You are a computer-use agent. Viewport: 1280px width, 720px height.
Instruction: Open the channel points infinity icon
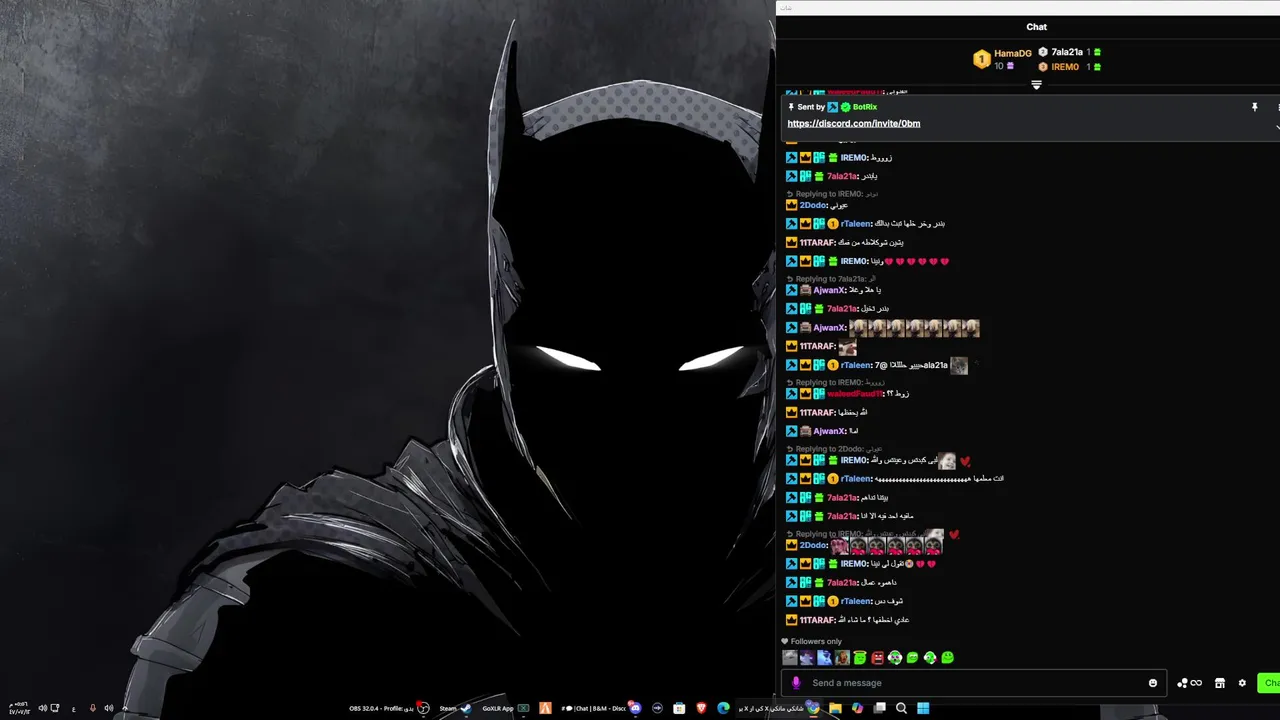point(1189,683)
